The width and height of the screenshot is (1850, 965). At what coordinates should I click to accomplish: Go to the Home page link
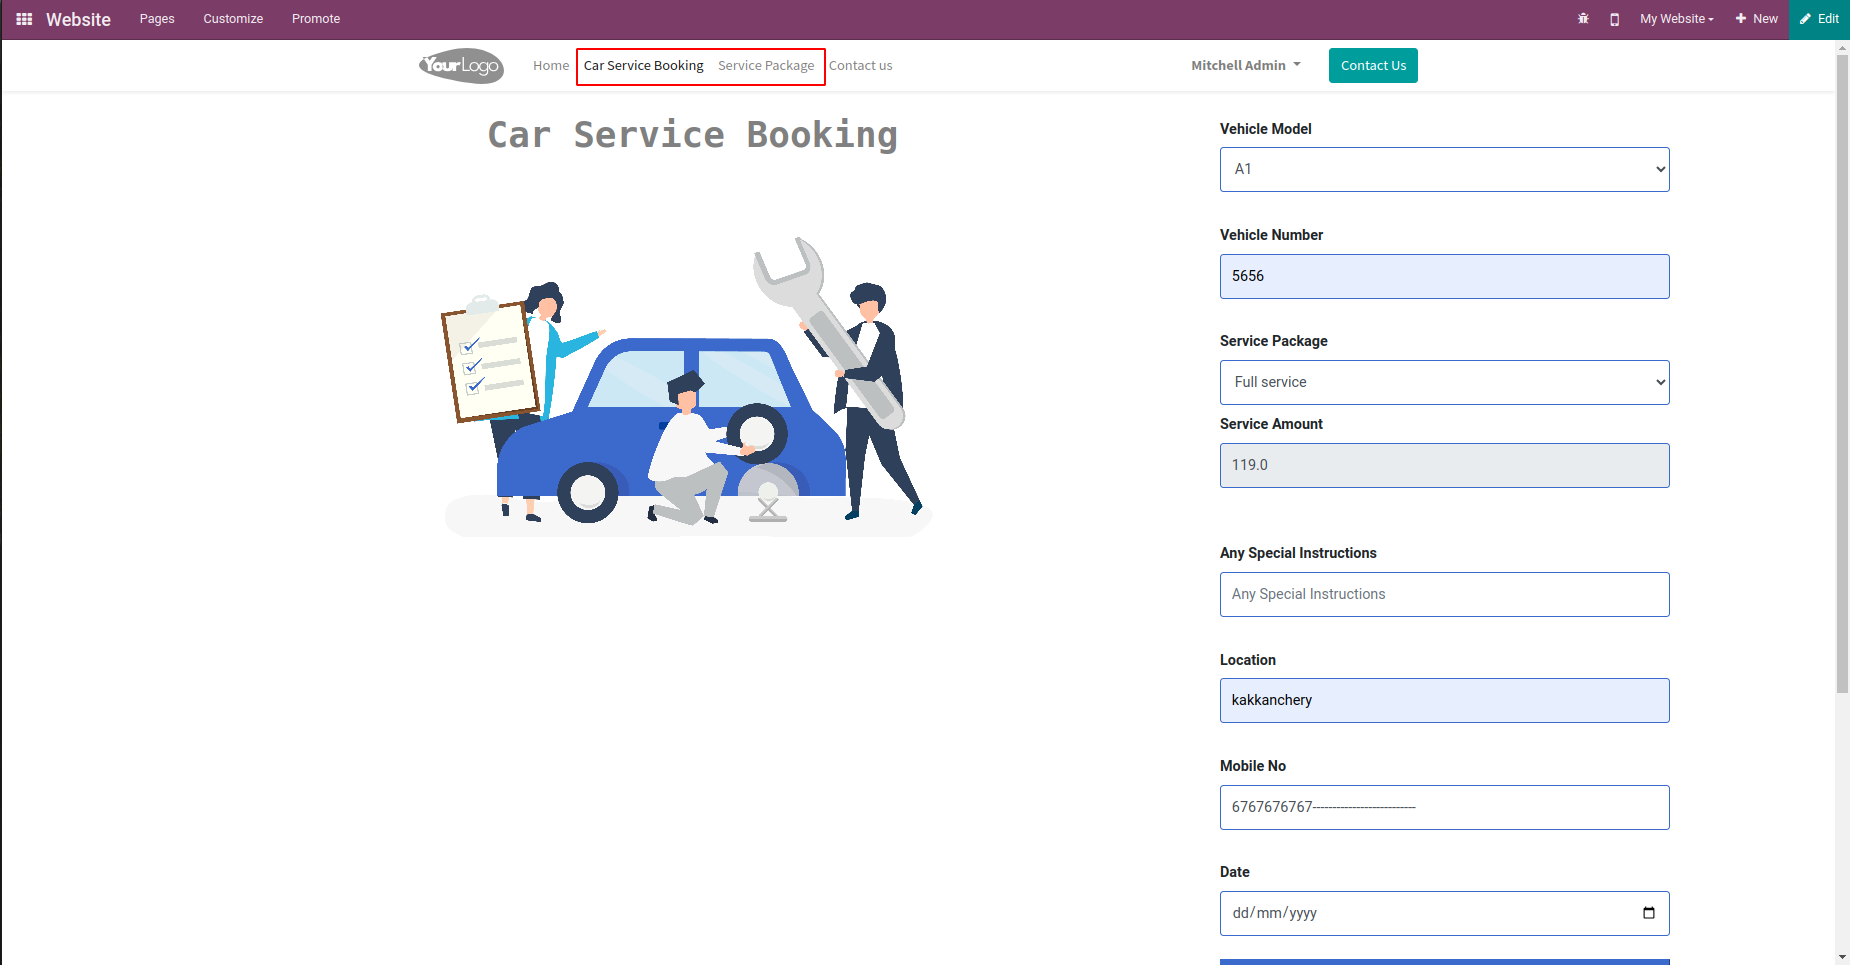point(551,66)
